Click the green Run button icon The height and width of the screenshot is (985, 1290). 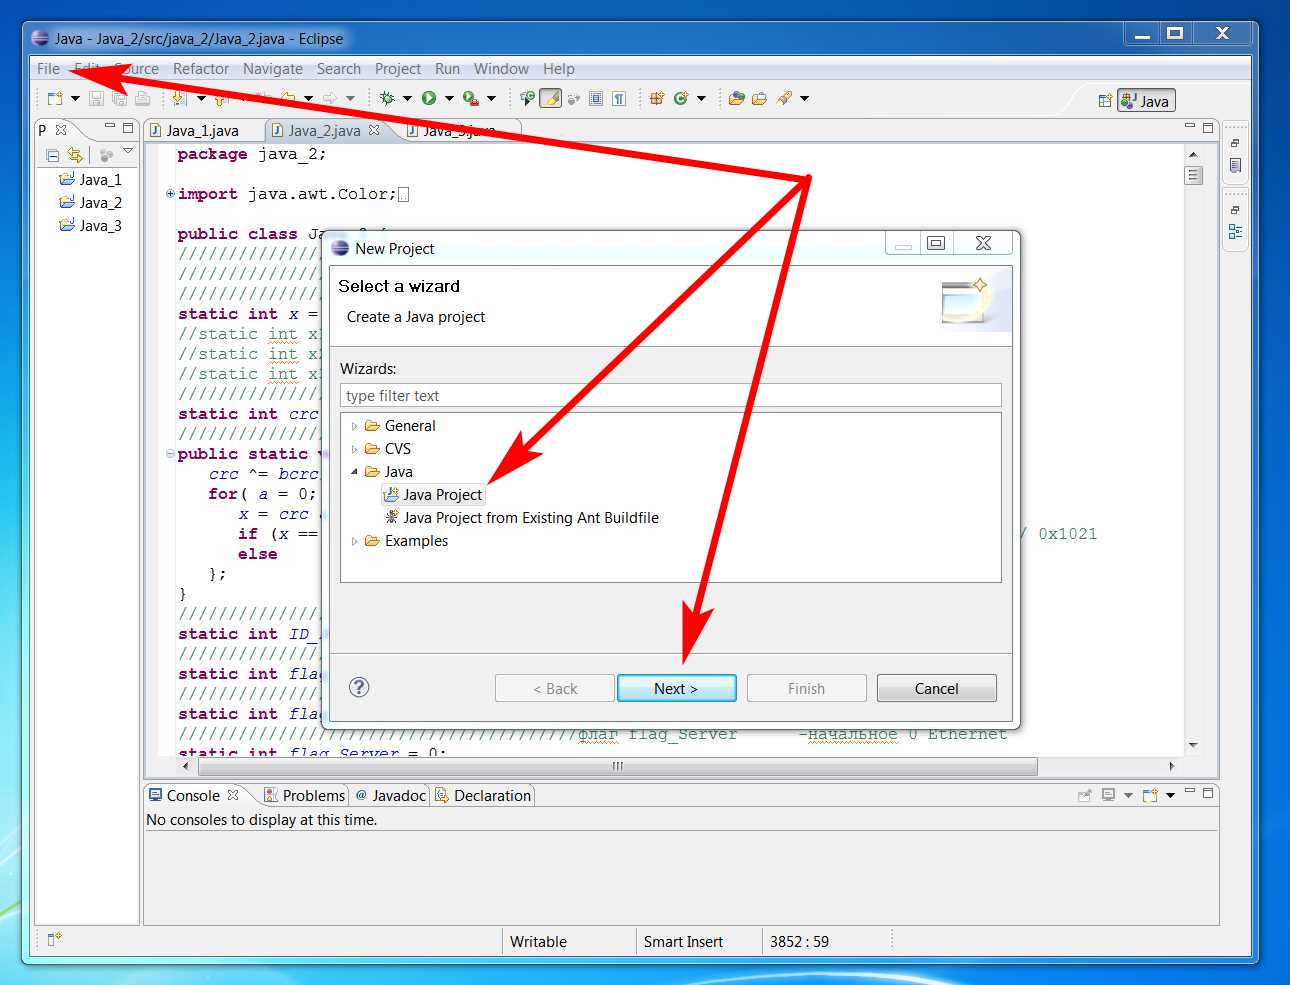click(429, 98)
